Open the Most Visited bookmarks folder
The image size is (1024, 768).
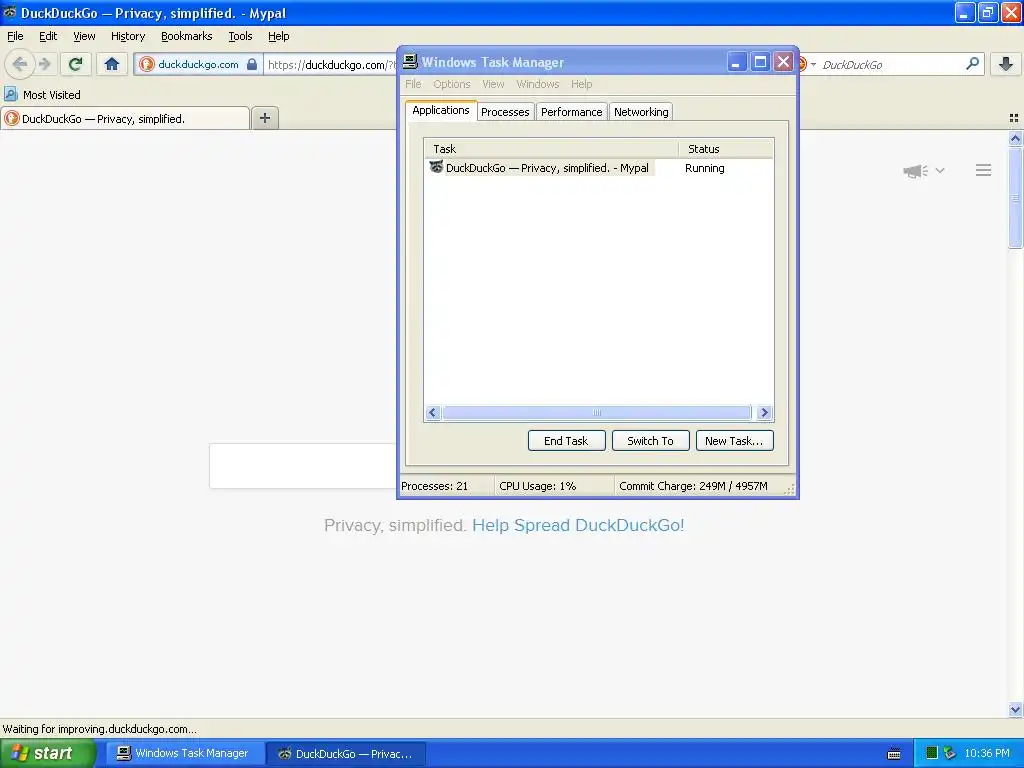[43, 95]
